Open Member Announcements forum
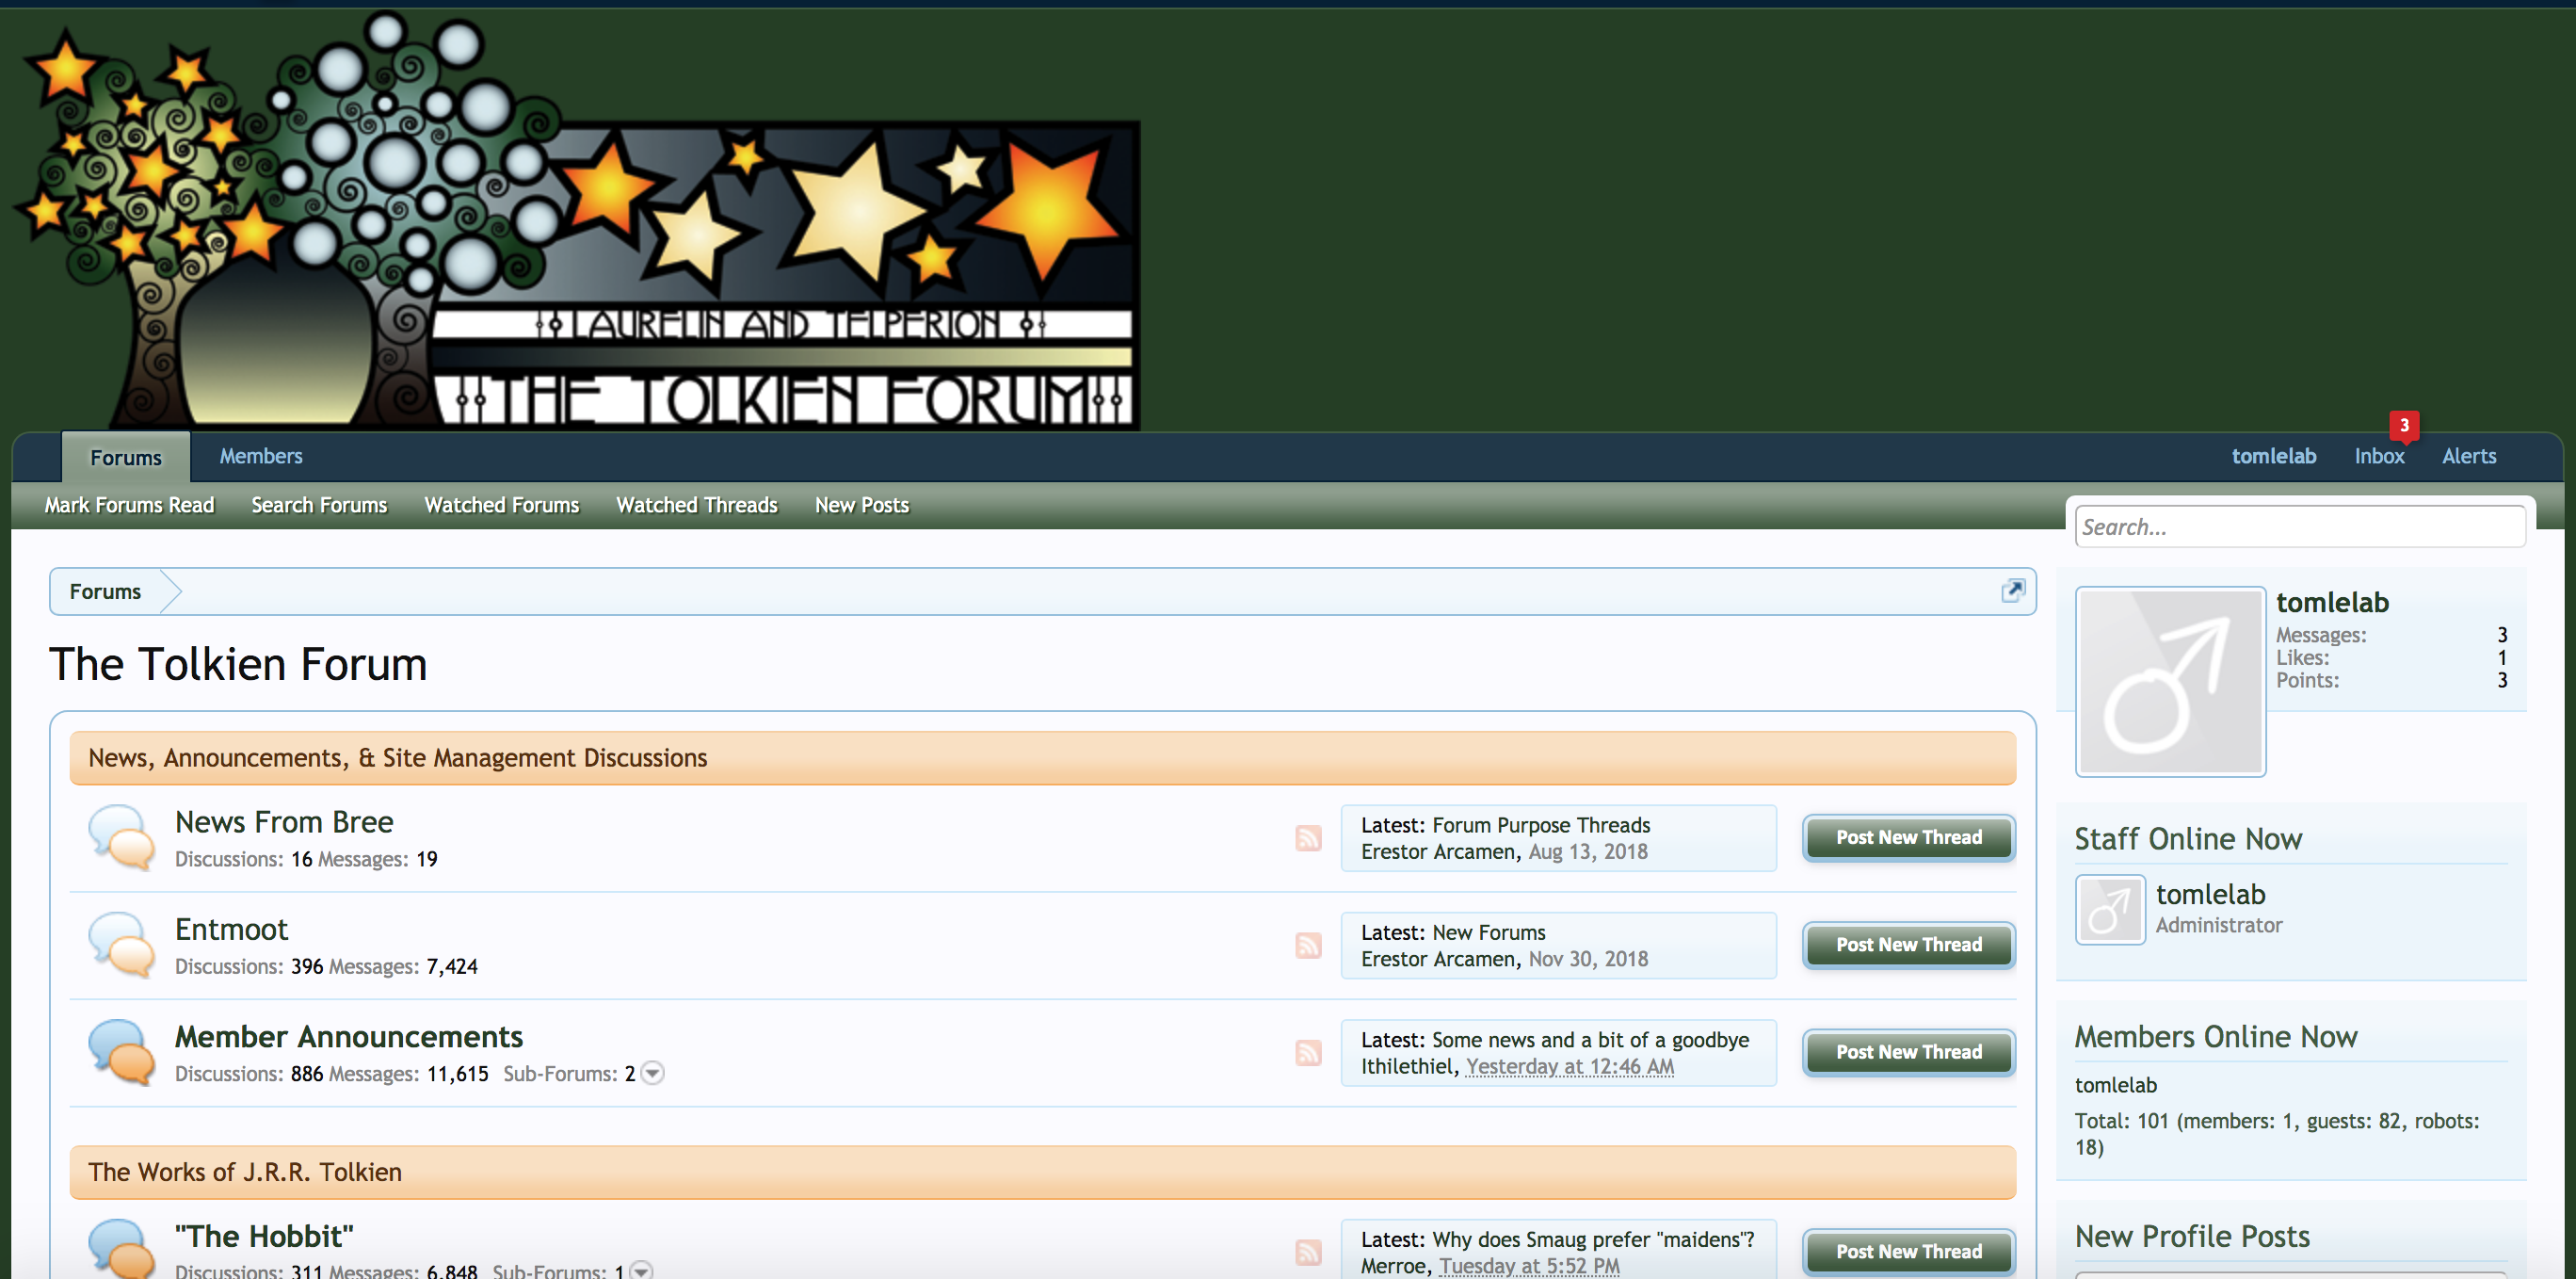The width and height of the screenshot is (2576, 1279). point(349,1036)
